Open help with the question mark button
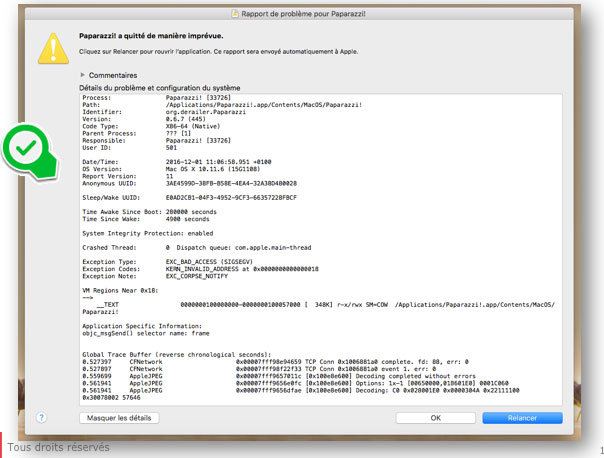This screenshot has width=604, height=458. pyautogui.click(x=41, y=417)
